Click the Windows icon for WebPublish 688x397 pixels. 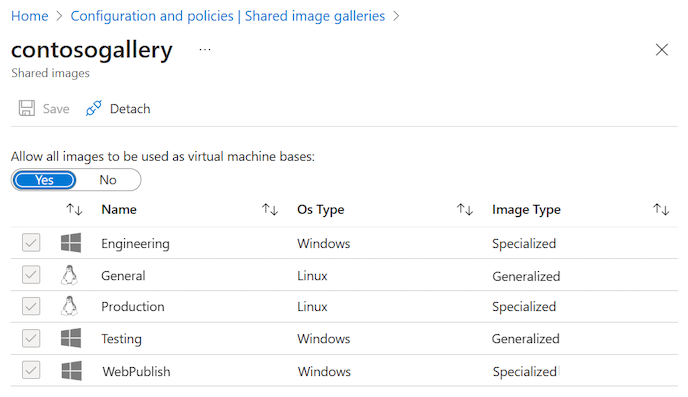(72, 371)
